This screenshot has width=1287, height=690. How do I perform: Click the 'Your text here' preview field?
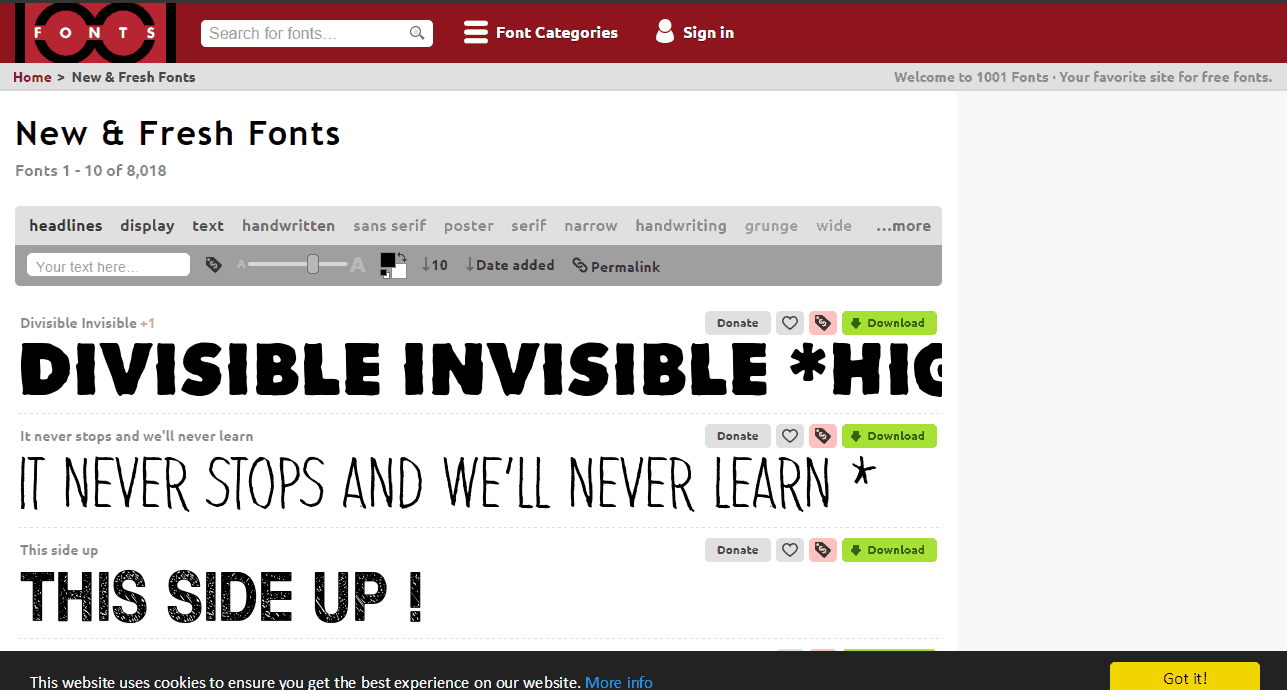pyautogui.click(x=108, y=266)
